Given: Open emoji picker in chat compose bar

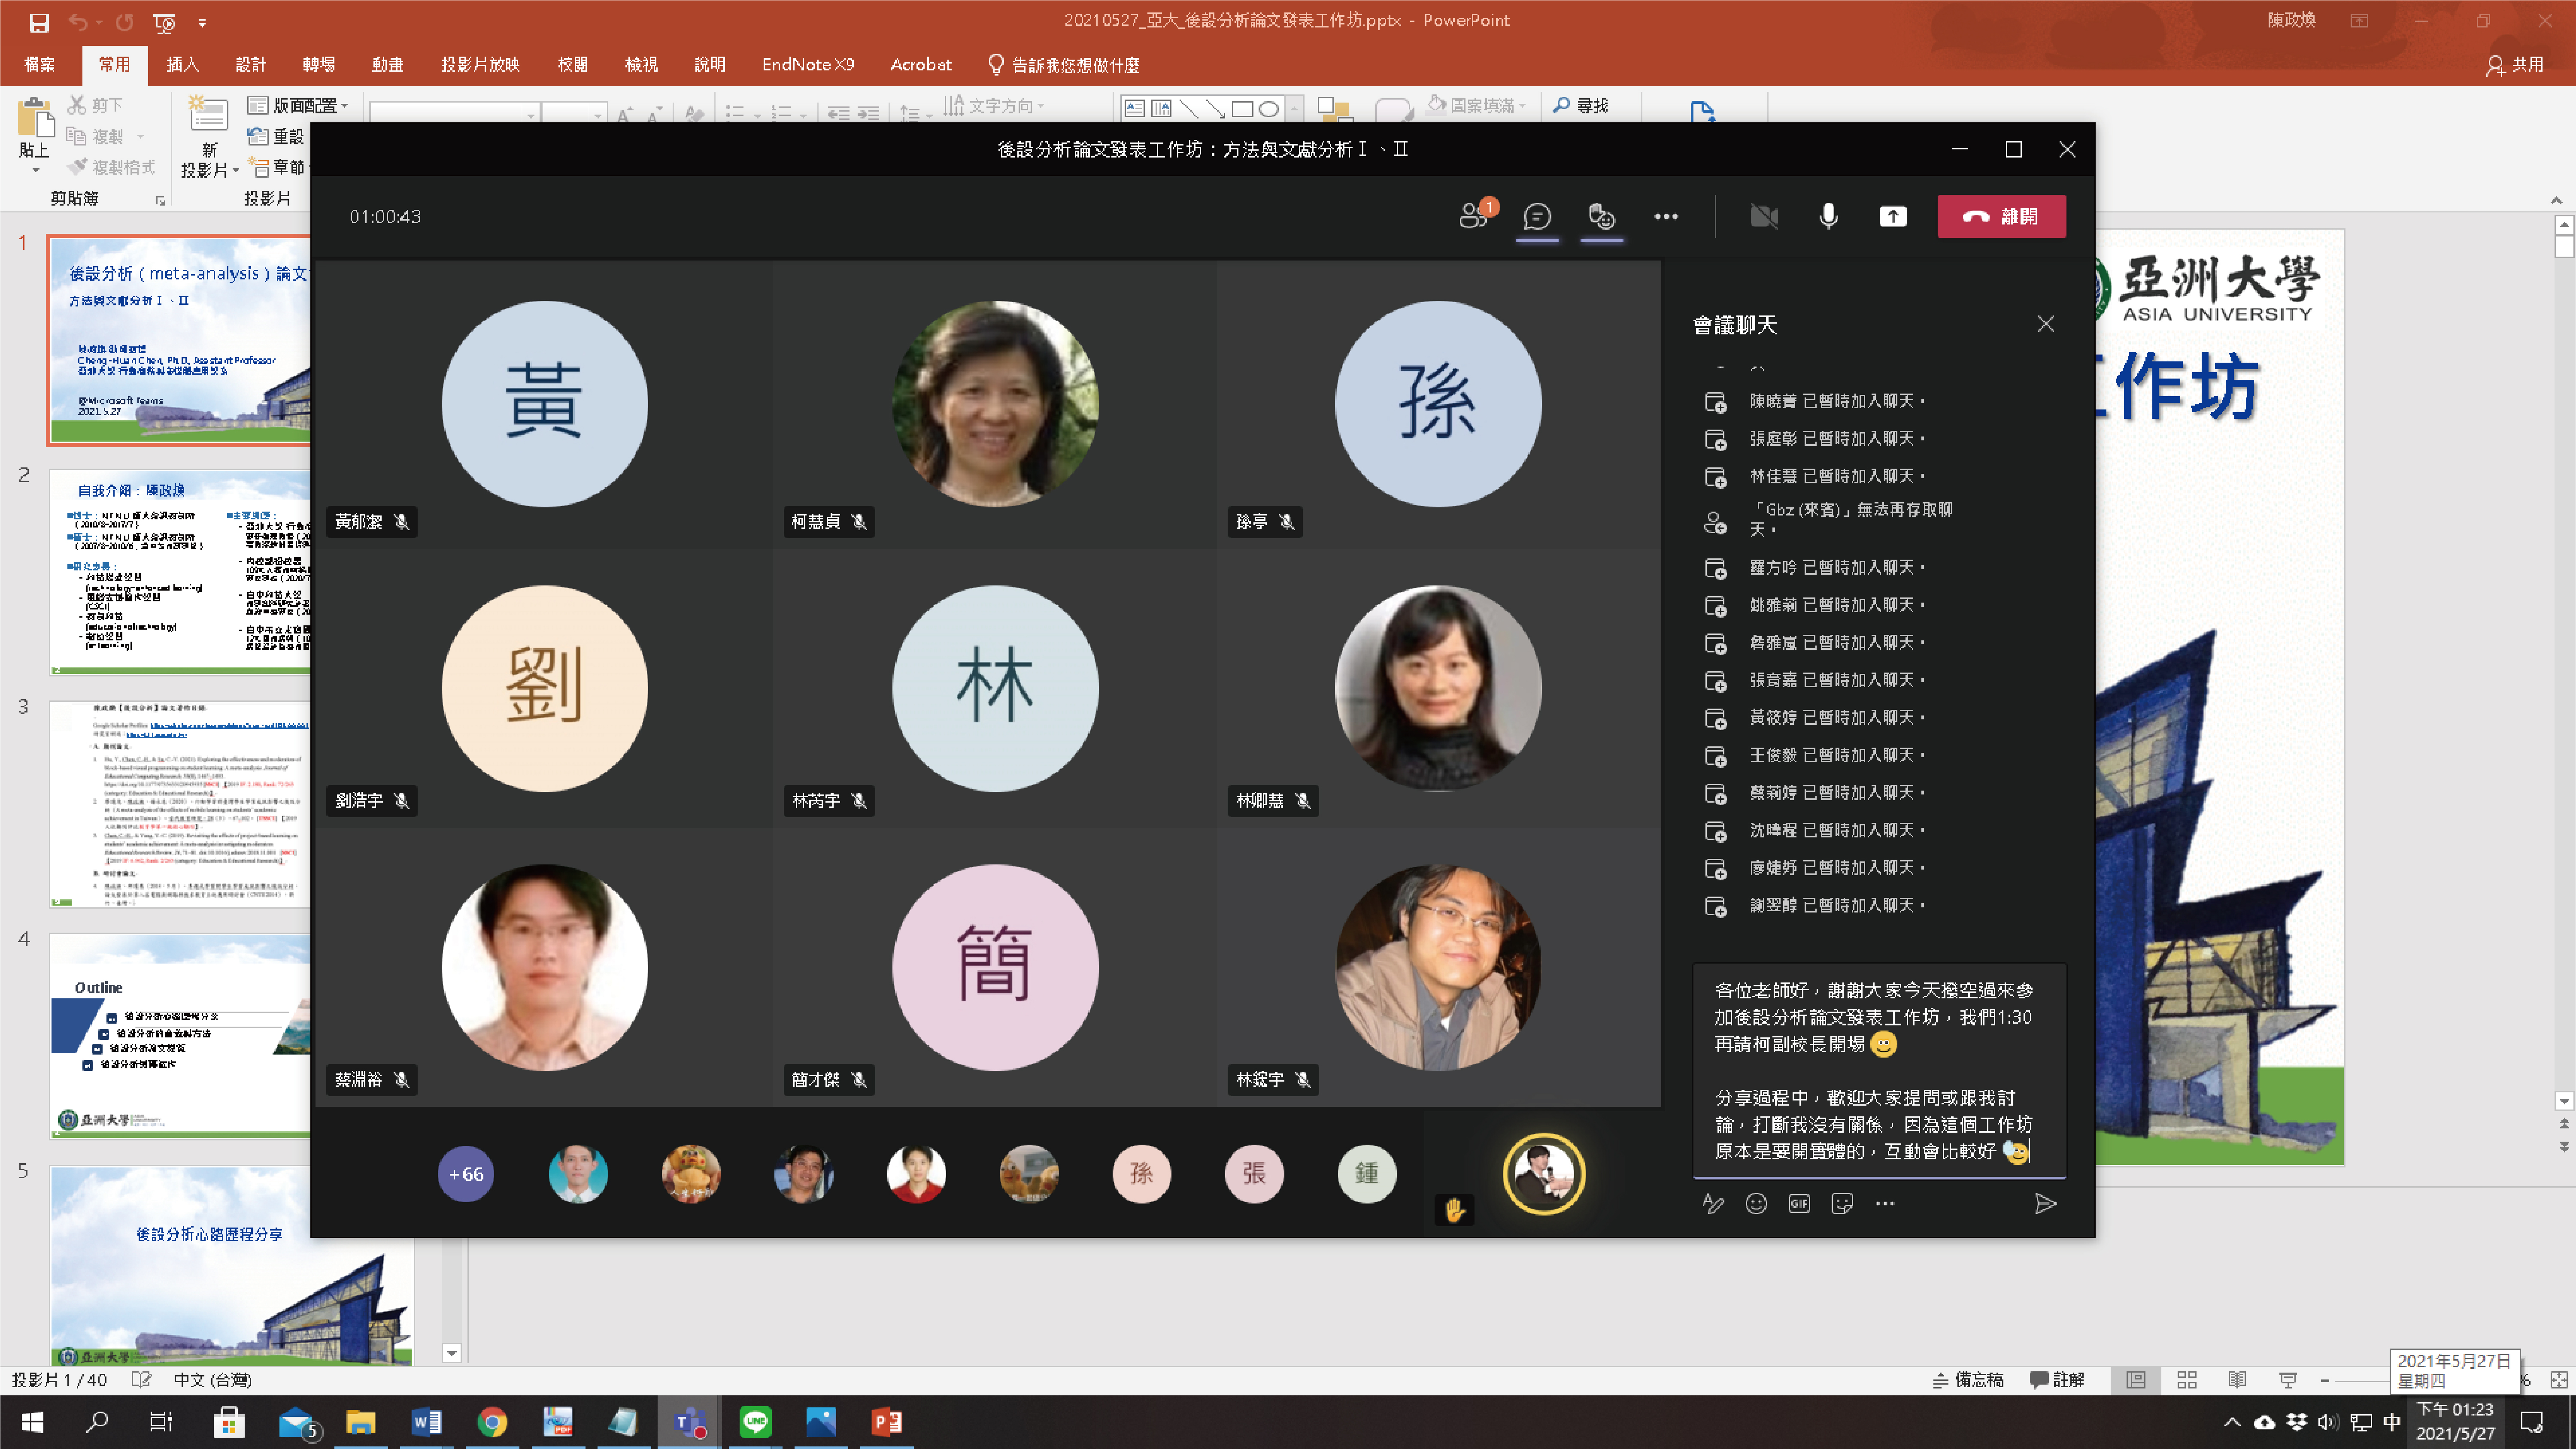Looking at the screenshot, I should tap(1756, 1204).
